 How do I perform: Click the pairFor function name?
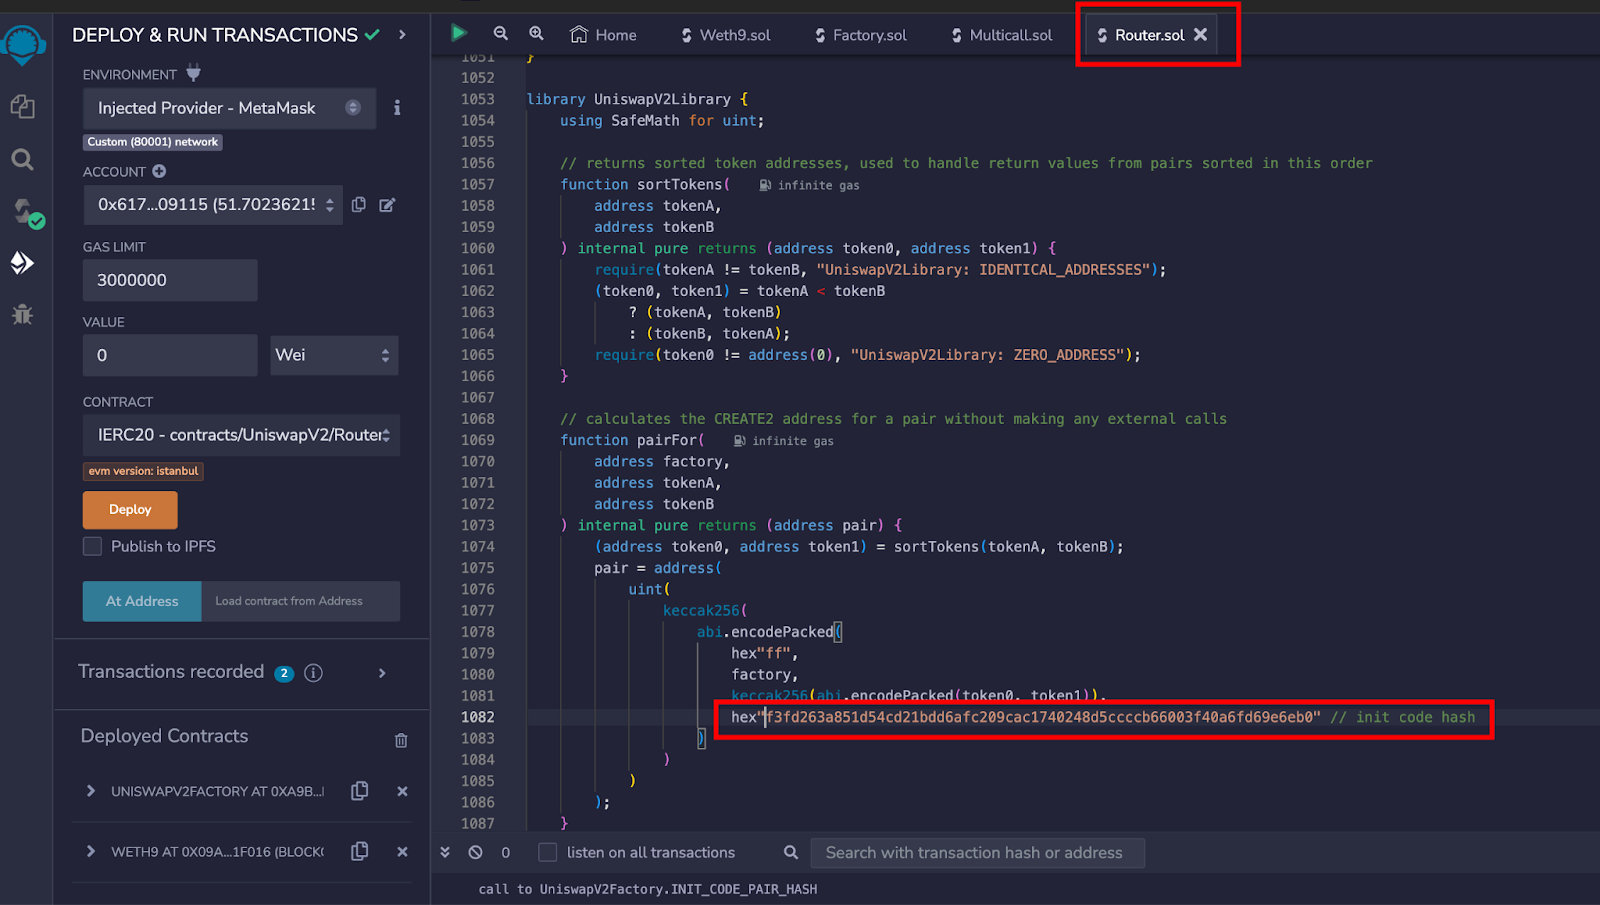(x=667, y=440)
